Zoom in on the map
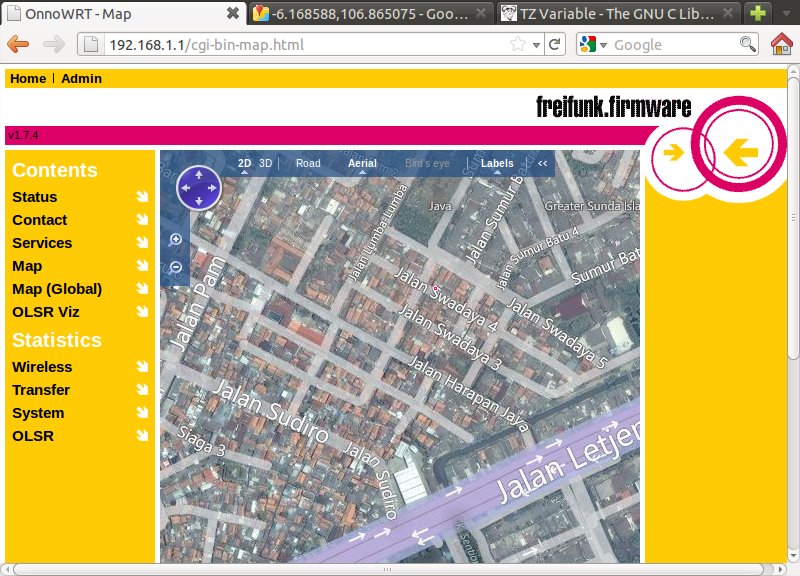The image size is (800, 576). tap(176, 239)
